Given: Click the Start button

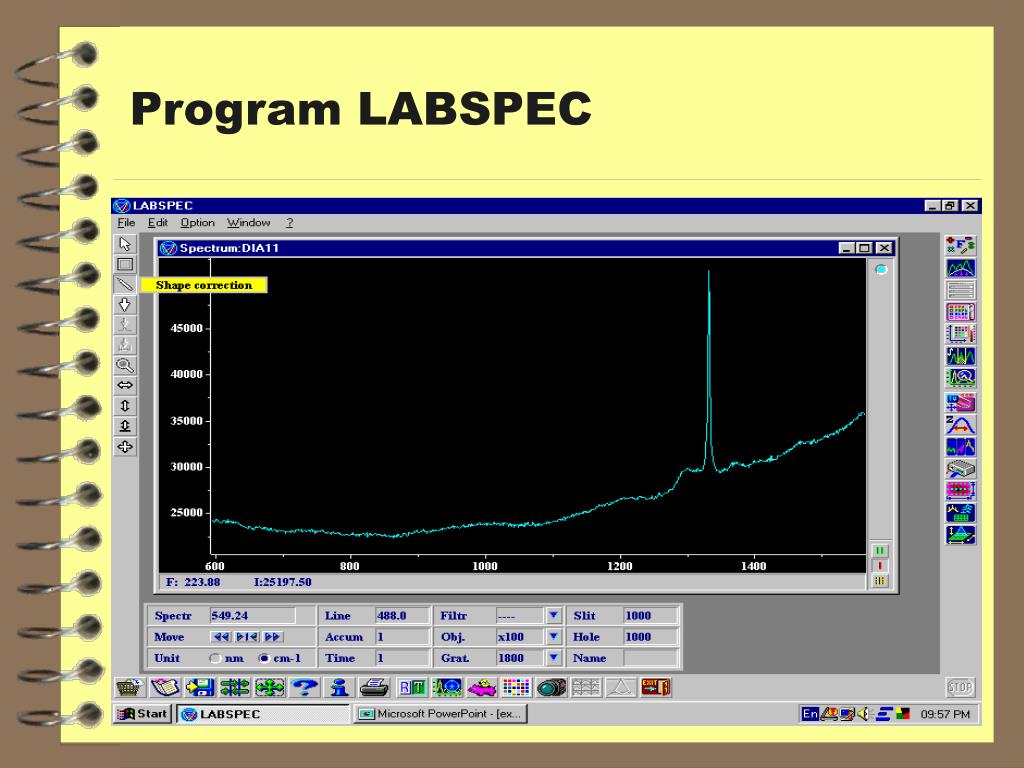Looking at the screenshot, I should tap(142, 714).
